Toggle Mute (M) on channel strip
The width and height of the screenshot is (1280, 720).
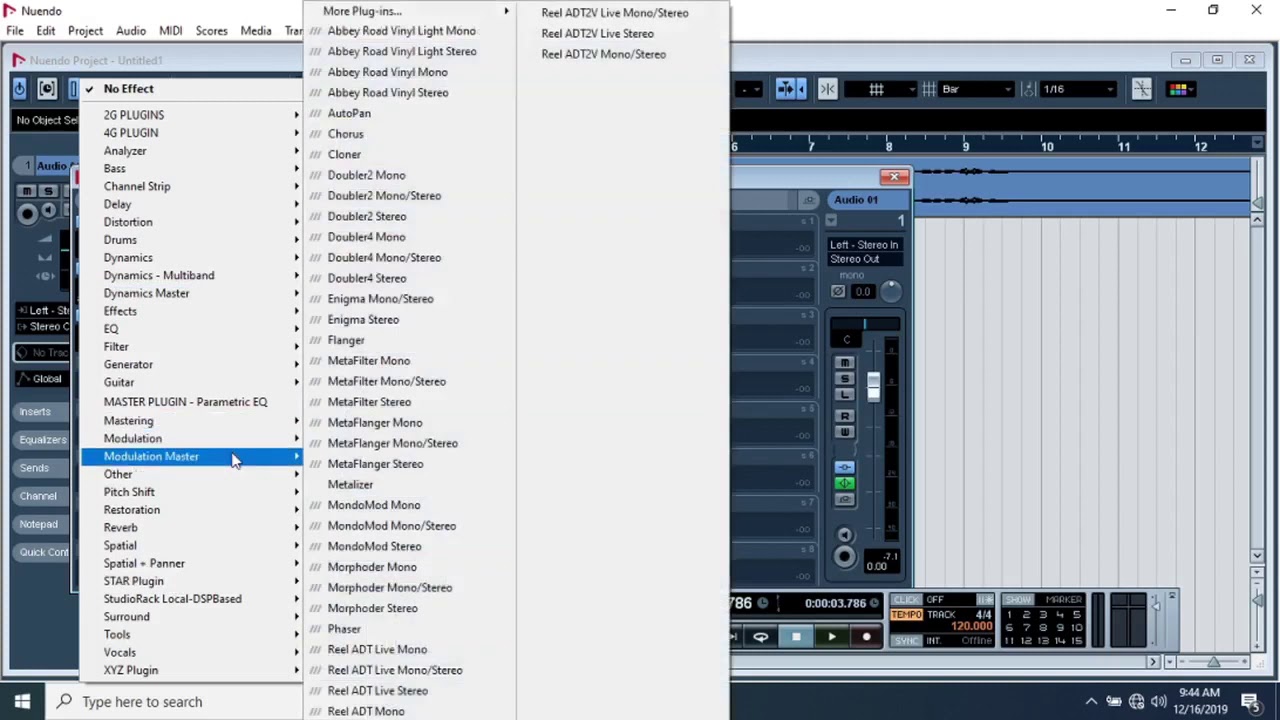845,363
